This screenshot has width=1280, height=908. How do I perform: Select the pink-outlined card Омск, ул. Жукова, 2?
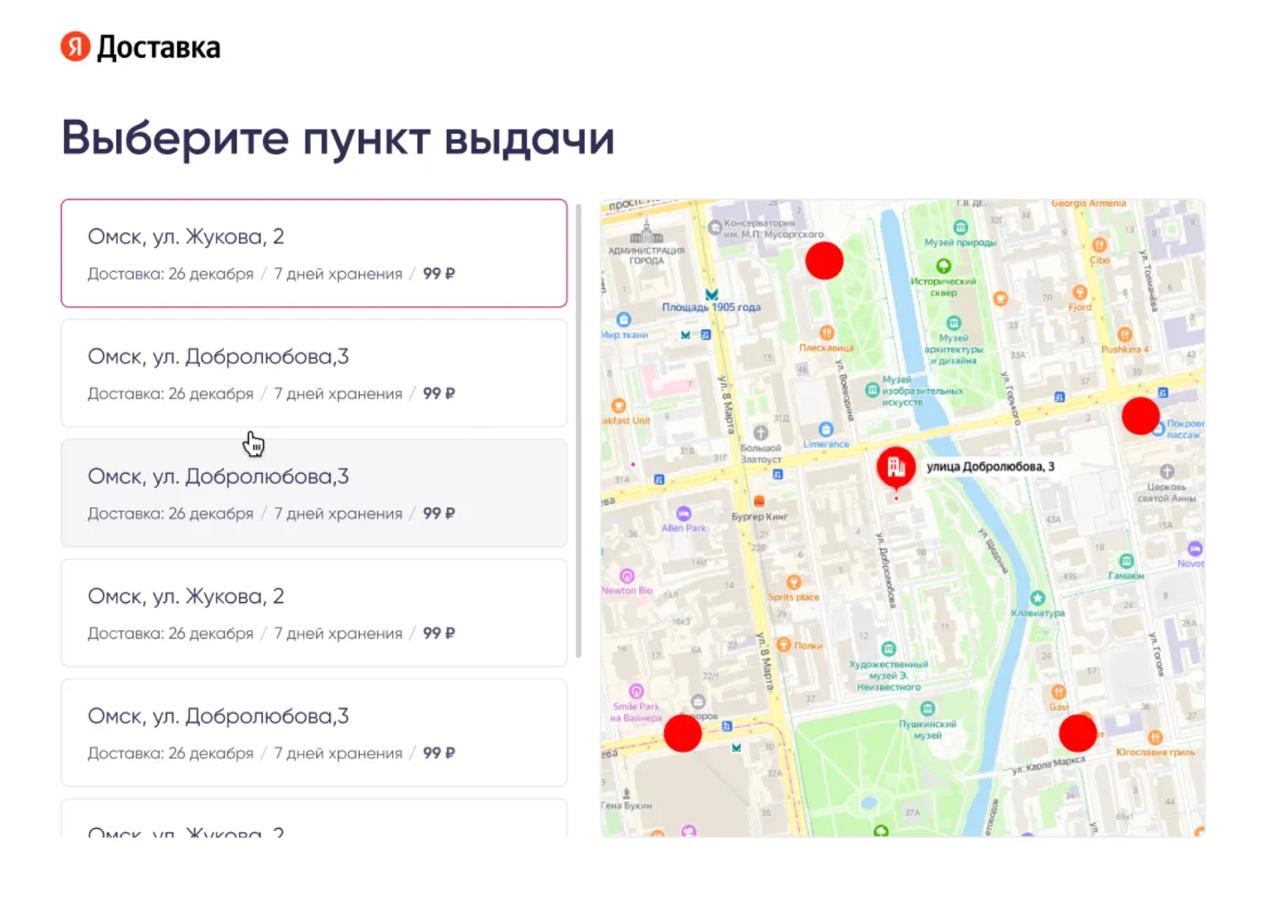coord(314,253)
